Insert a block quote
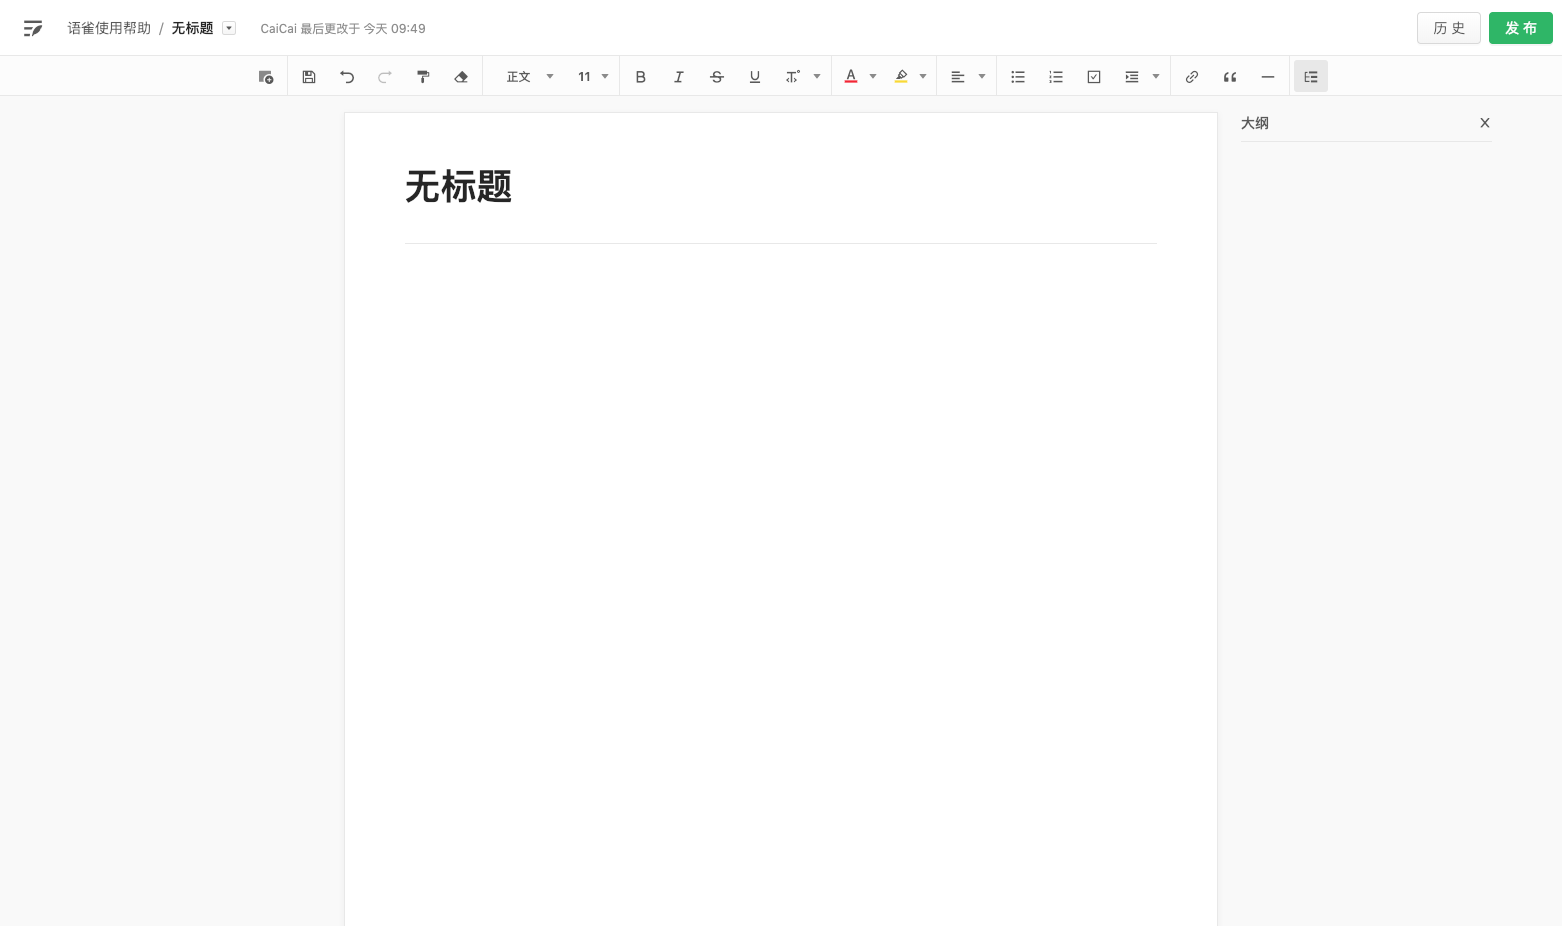Image resolution: width=1562 pixels, height=926 pixels. coord(1229,76)
